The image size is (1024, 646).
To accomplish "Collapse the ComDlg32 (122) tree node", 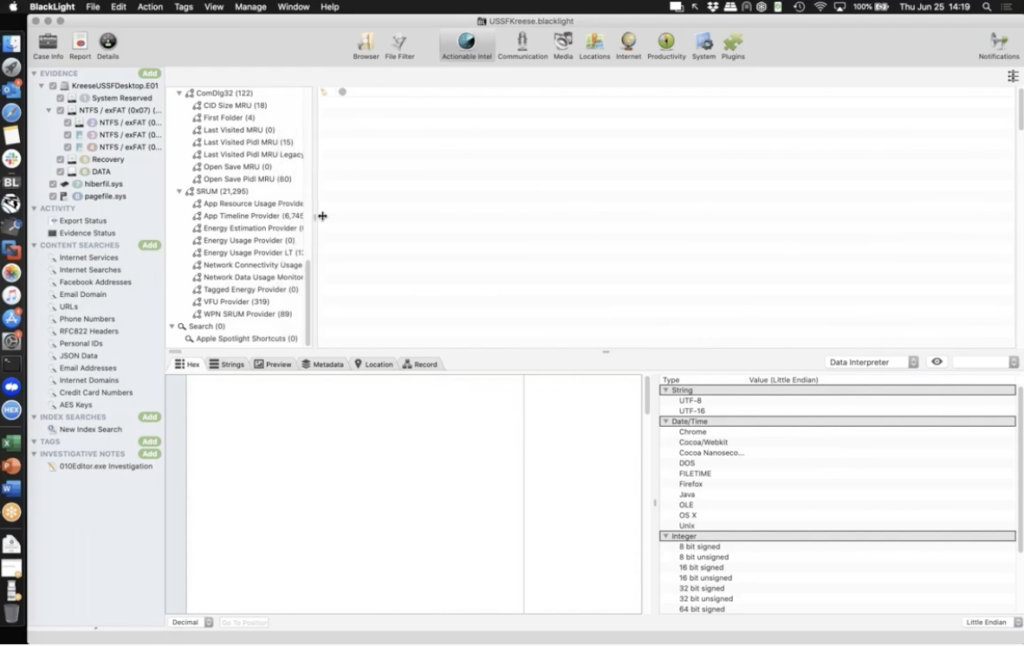I will point(179,93).
